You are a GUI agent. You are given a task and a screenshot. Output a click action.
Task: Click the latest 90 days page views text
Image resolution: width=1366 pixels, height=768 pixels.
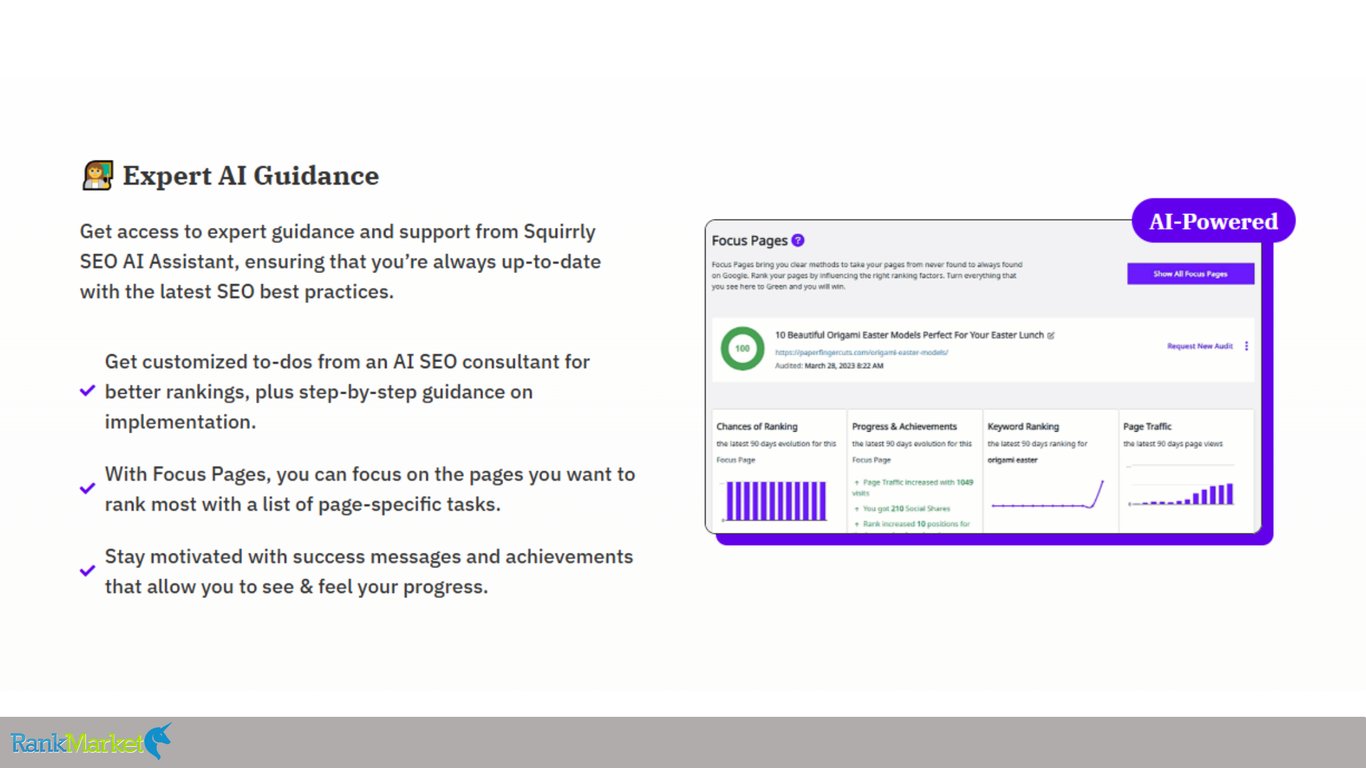tap(1172, 443)
